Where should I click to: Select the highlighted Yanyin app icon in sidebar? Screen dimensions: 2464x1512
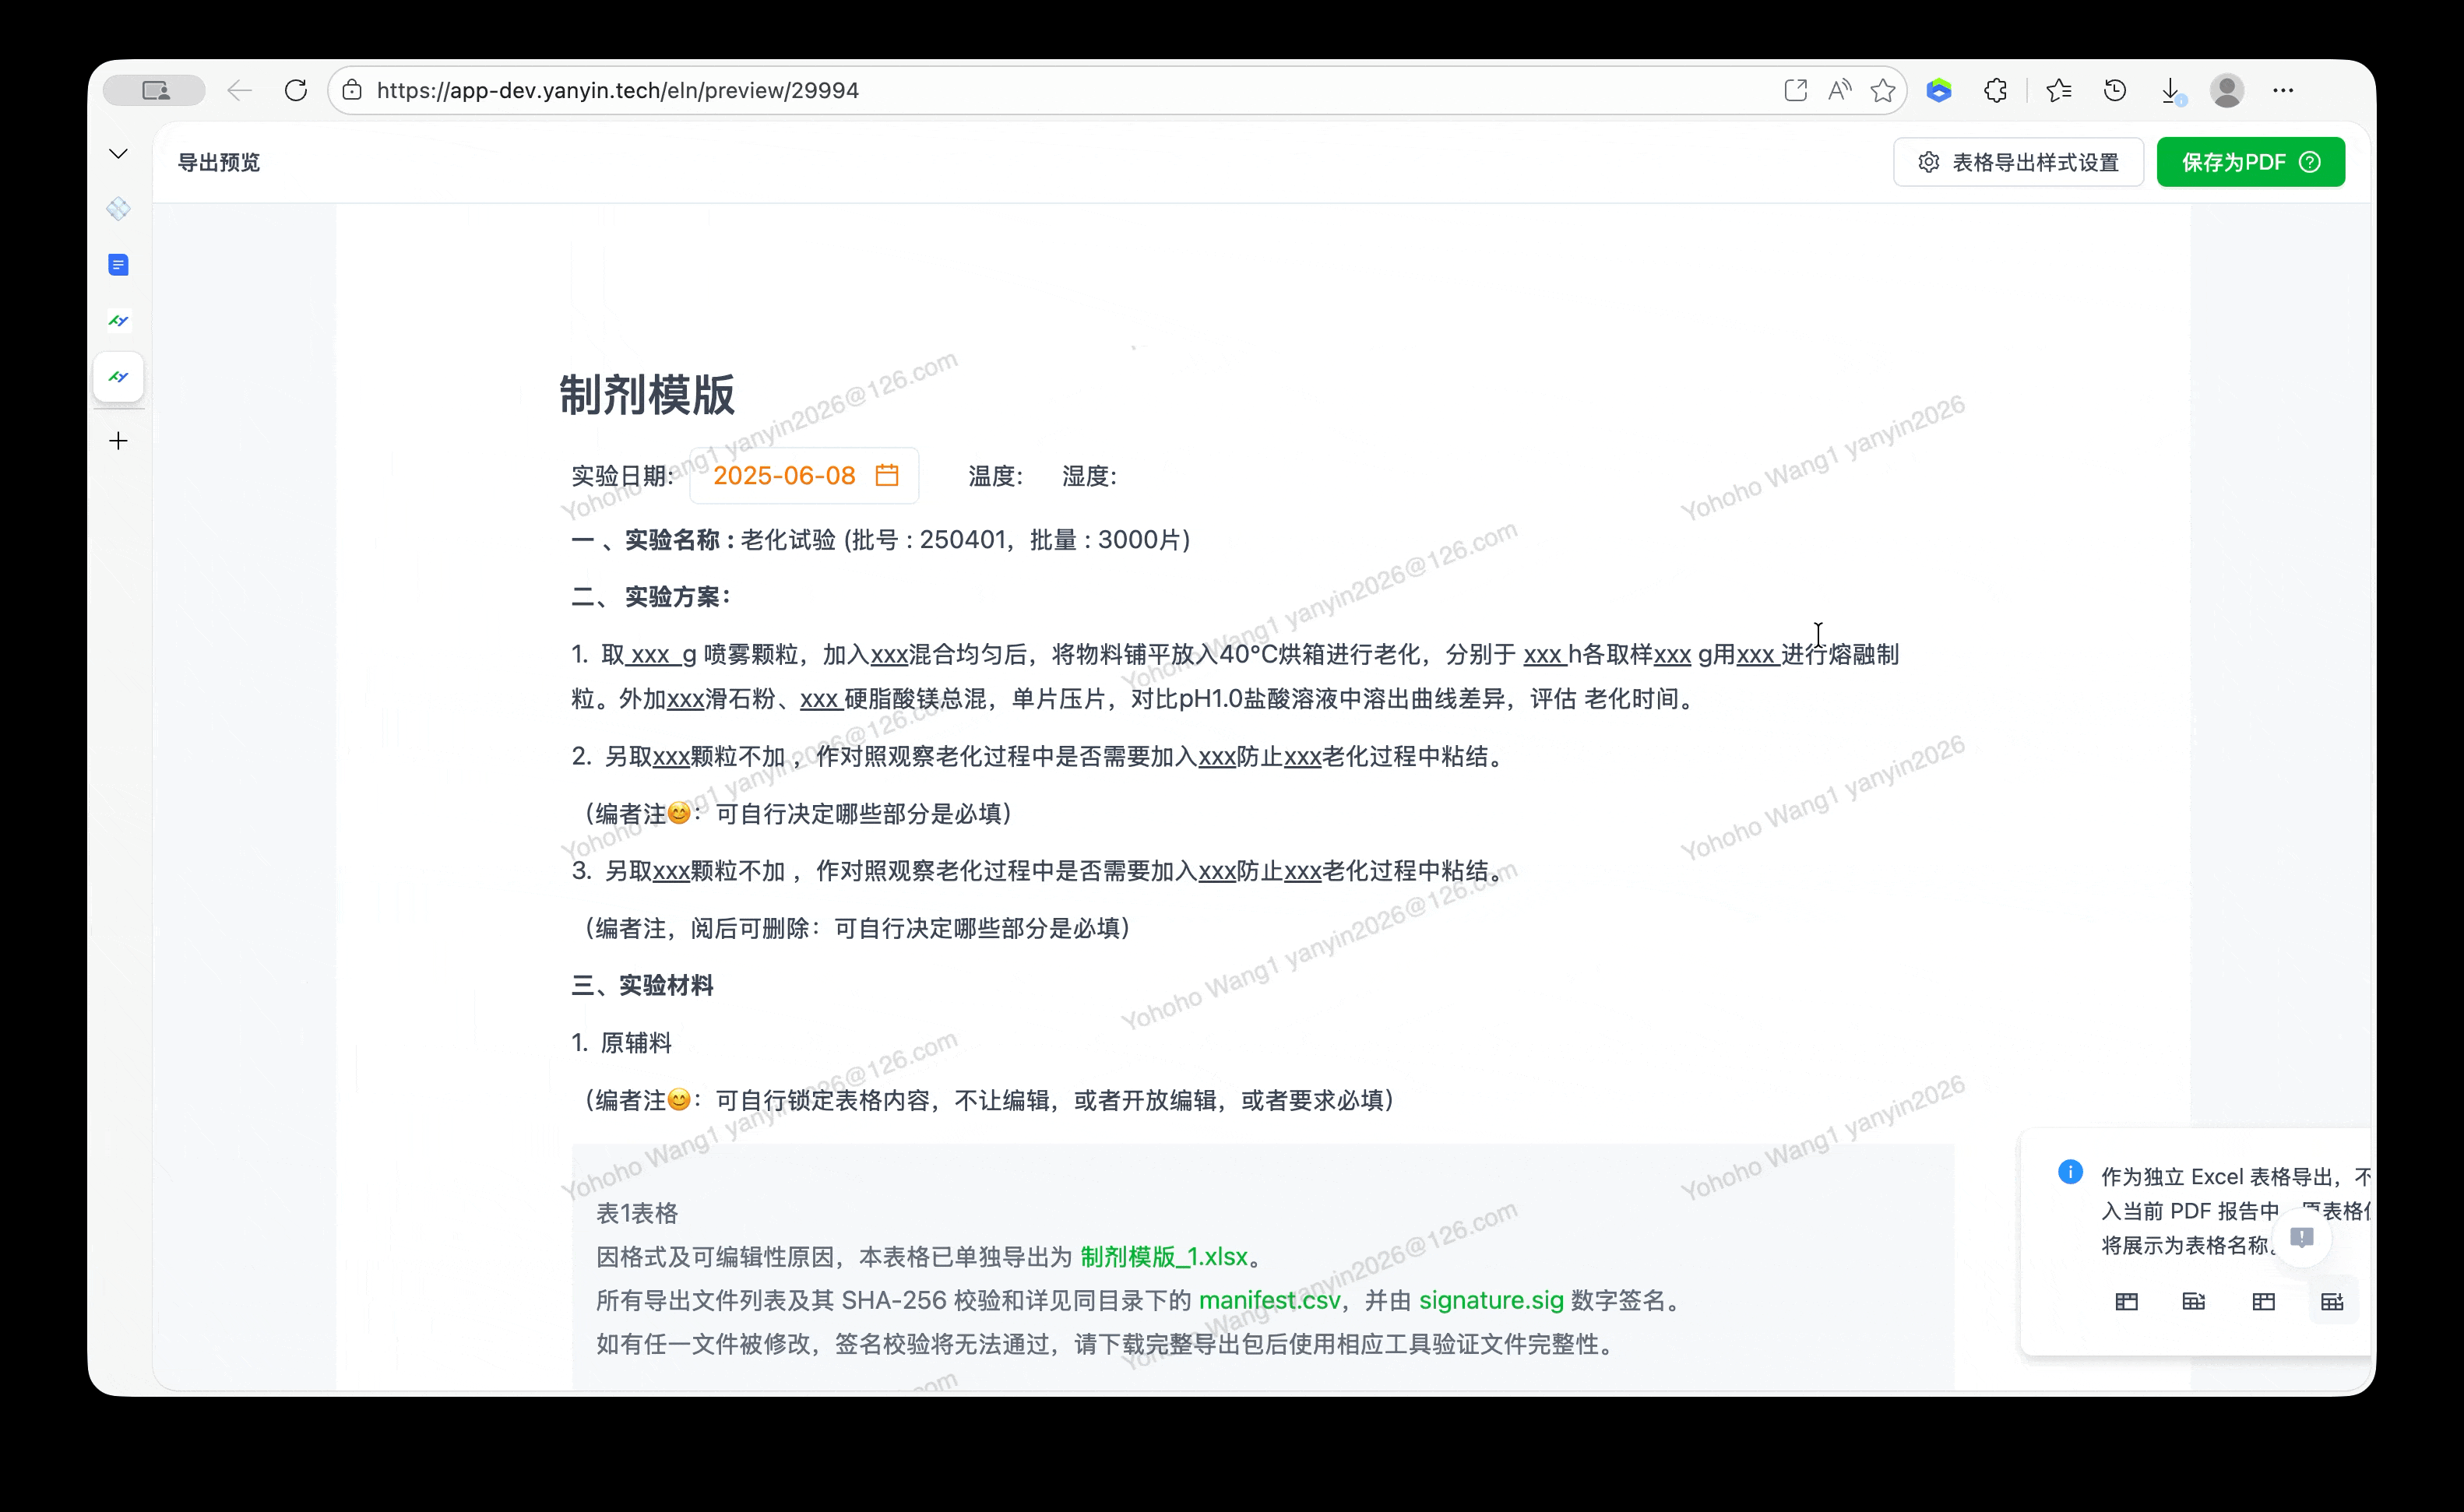pyautogui.click(x=118, y=377)
